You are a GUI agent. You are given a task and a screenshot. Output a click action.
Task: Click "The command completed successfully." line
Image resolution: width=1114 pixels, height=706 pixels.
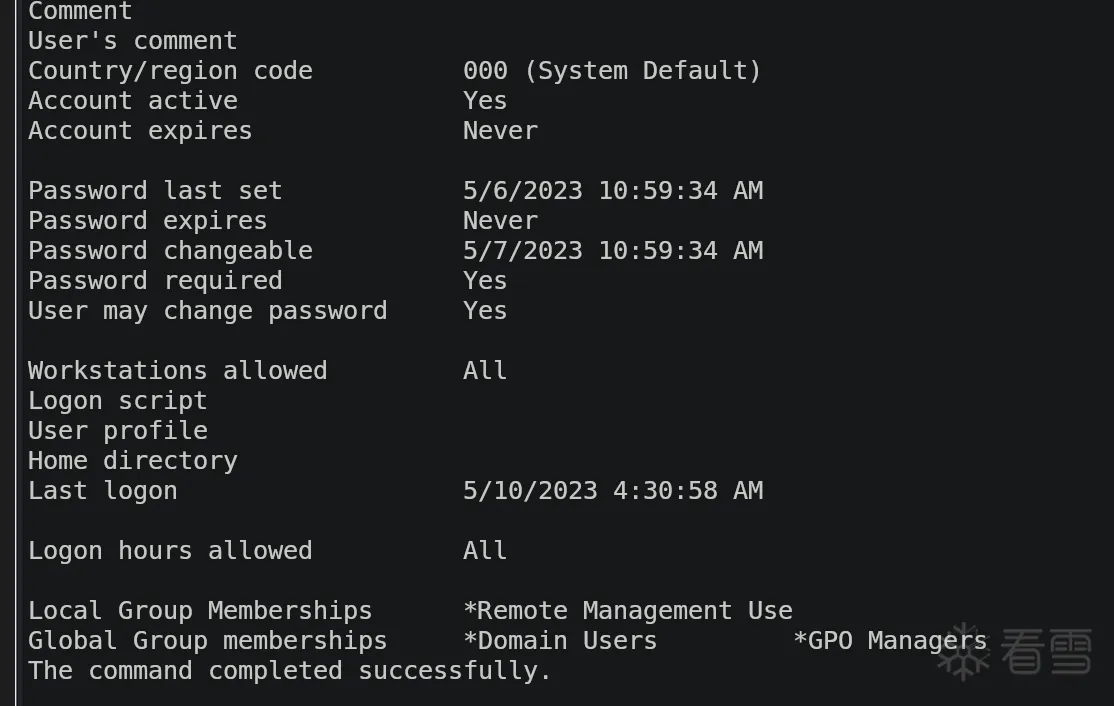290,671
